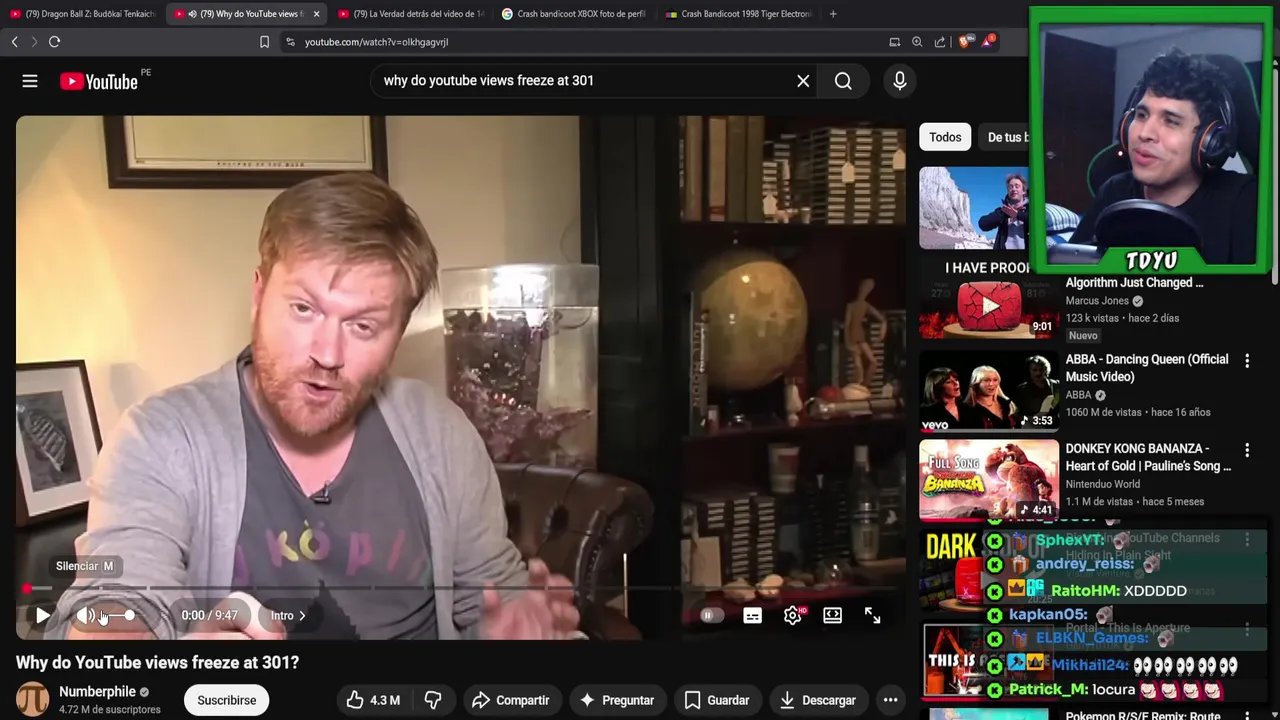This screenshot has height=720, width=1280.
Task: Save video with the Guardar button
Action: click(x=716, y=700)
